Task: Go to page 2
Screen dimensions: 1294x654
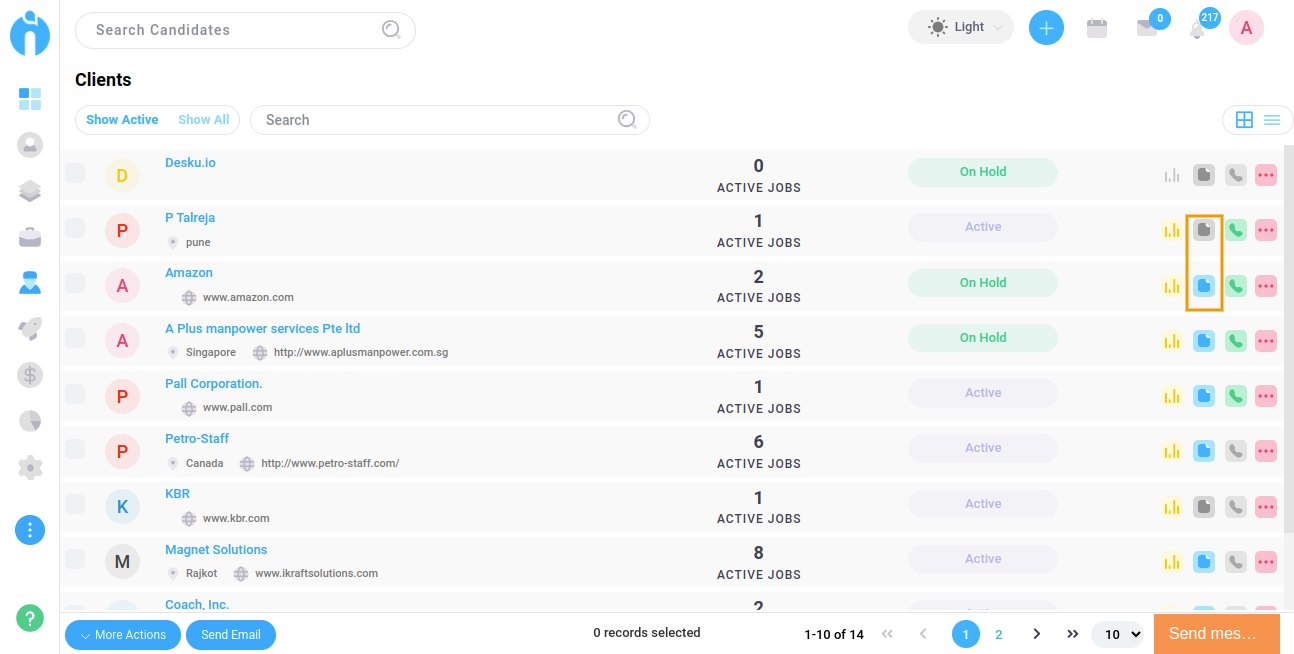Action: point(998,634)
